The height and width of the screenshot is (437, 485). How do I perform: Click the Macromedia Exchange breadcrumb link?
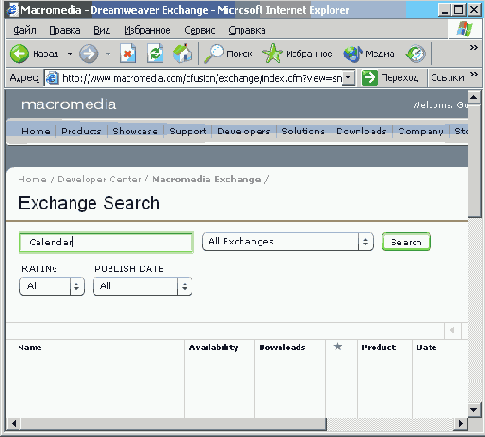(207, 179)
